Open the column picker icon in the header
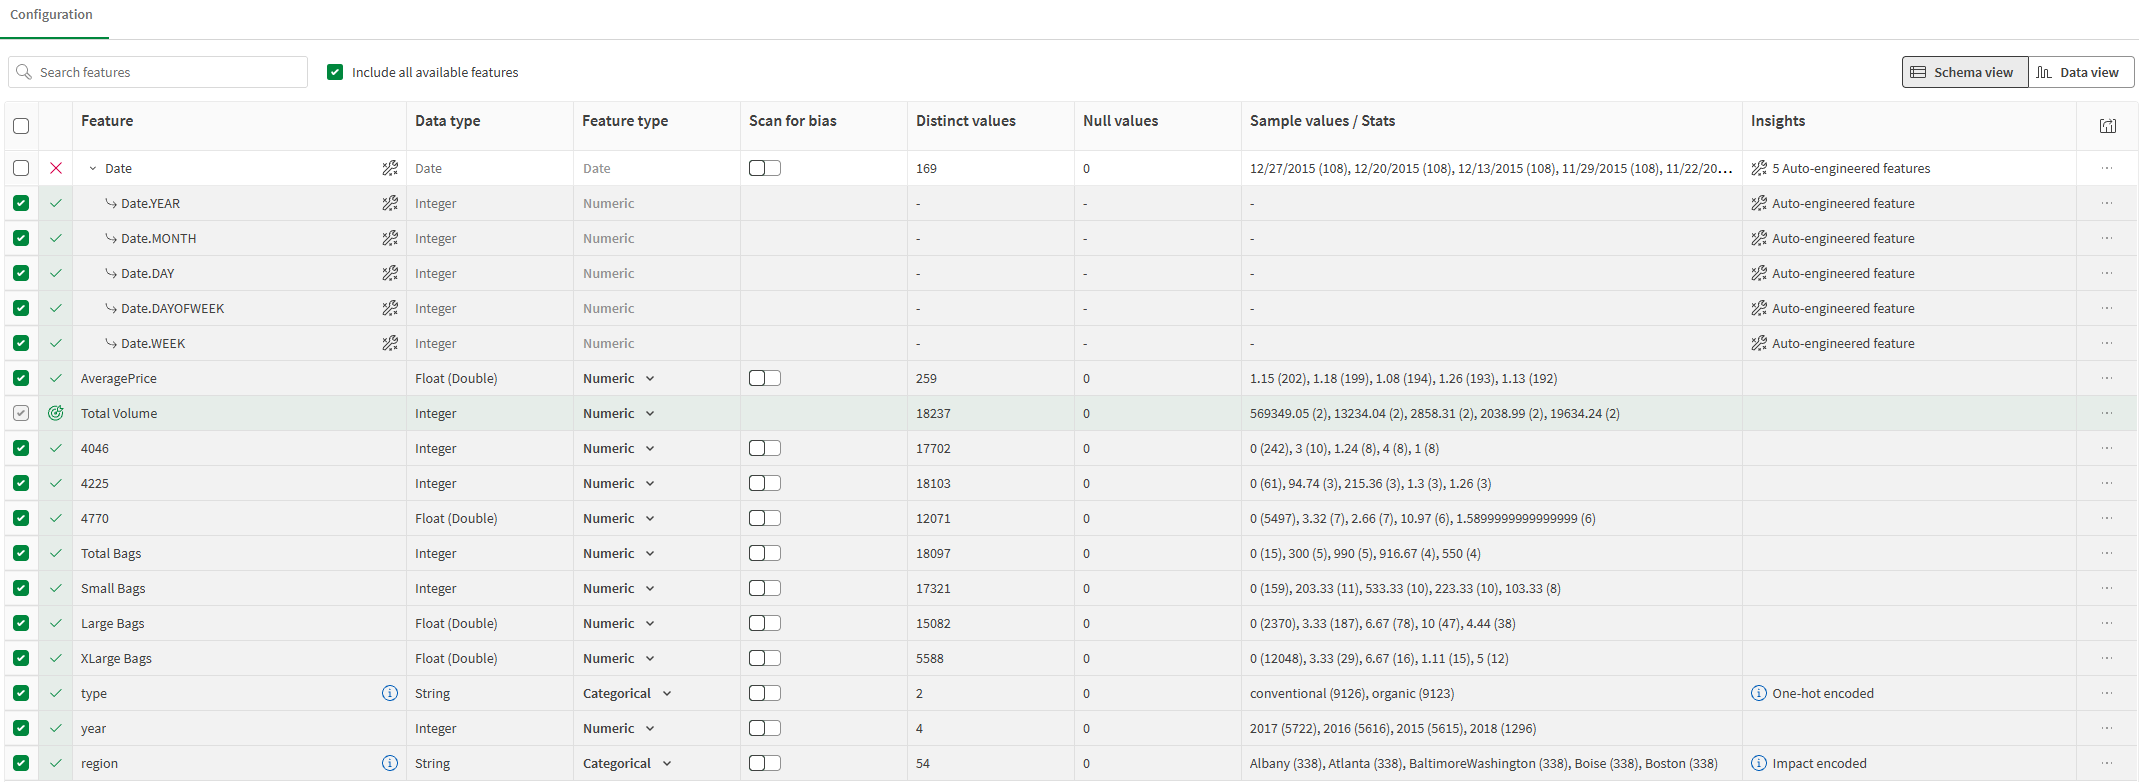 pos(2108,126)
